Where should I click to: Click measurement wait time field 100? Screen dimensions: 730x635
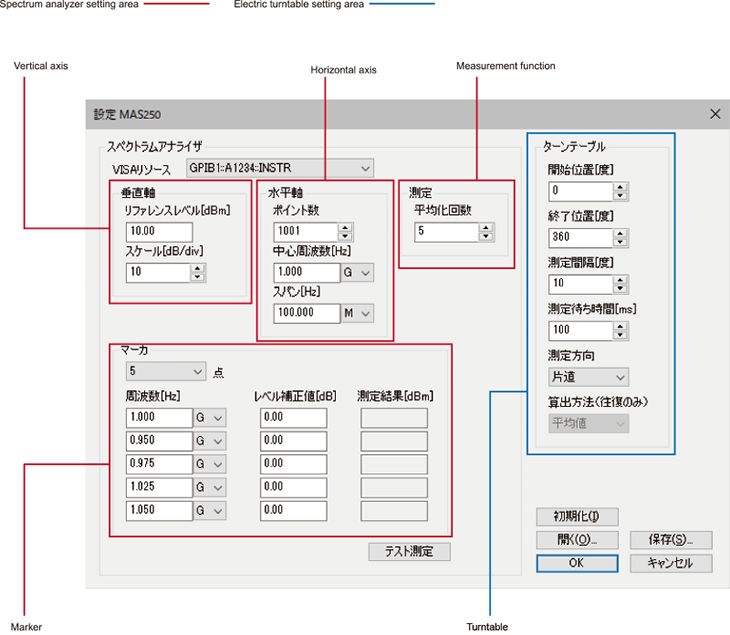point(581,331)
